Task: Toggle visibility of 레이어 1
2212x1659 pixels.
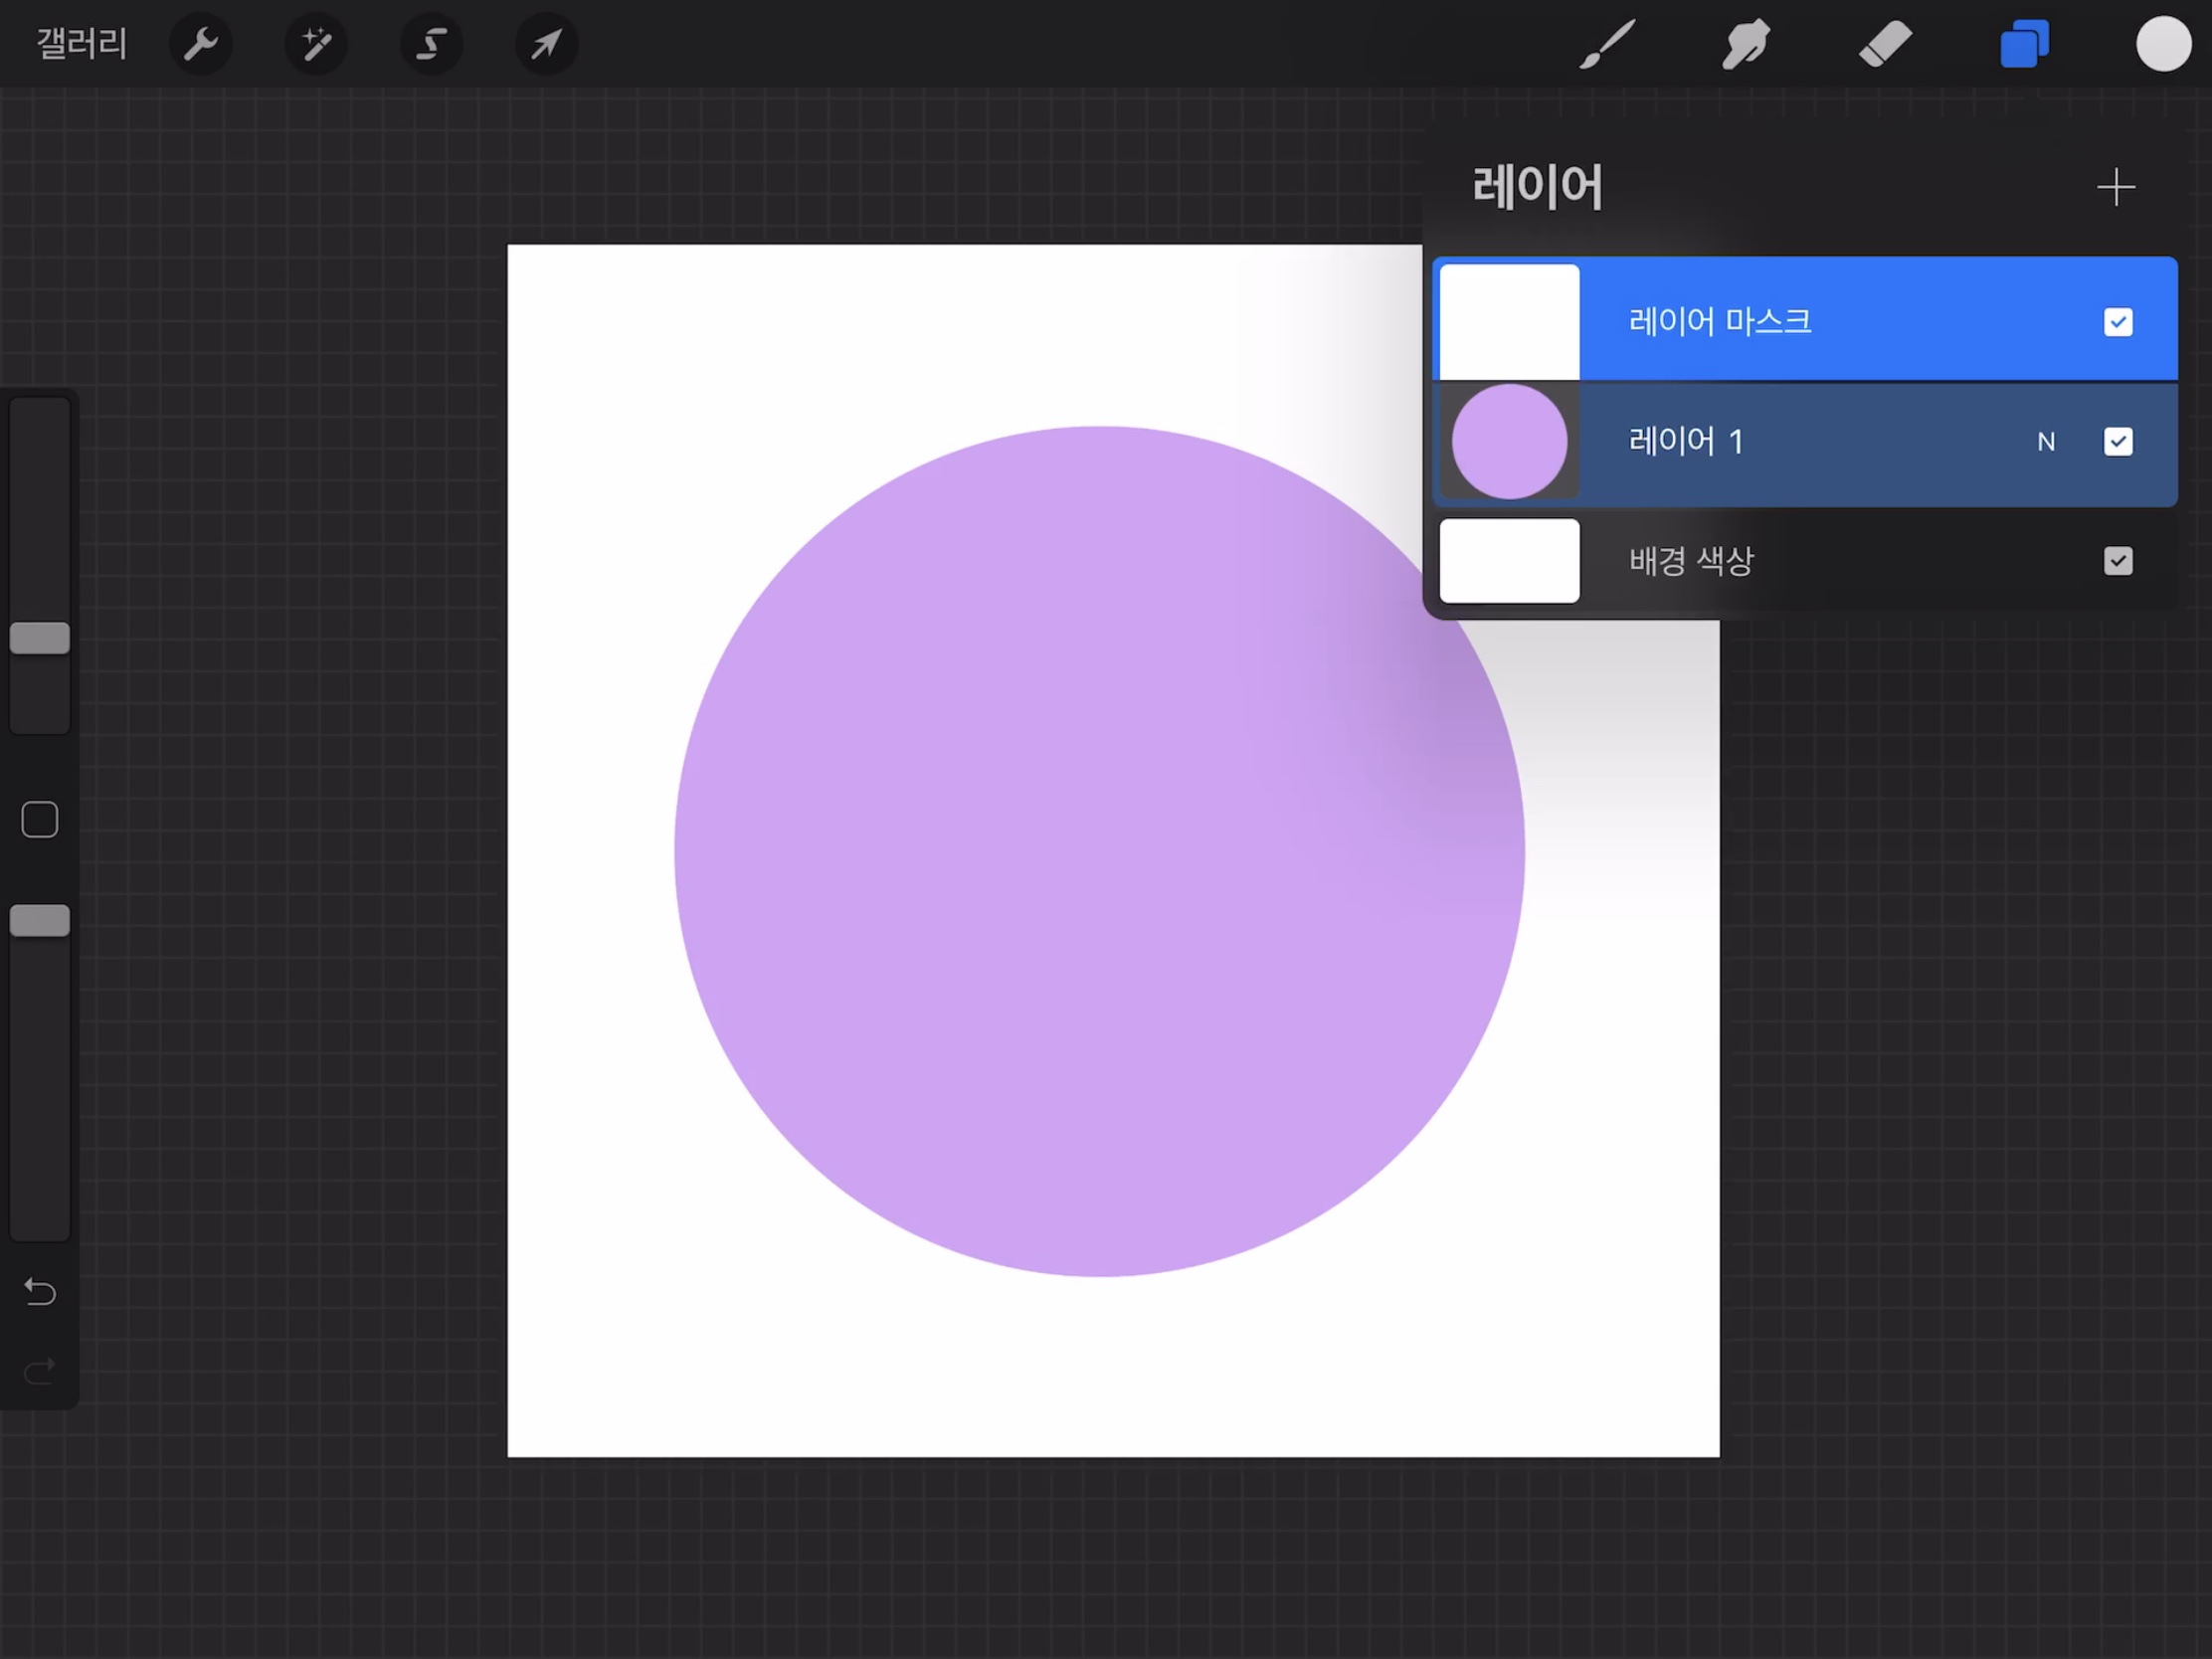Action: 2117,441
